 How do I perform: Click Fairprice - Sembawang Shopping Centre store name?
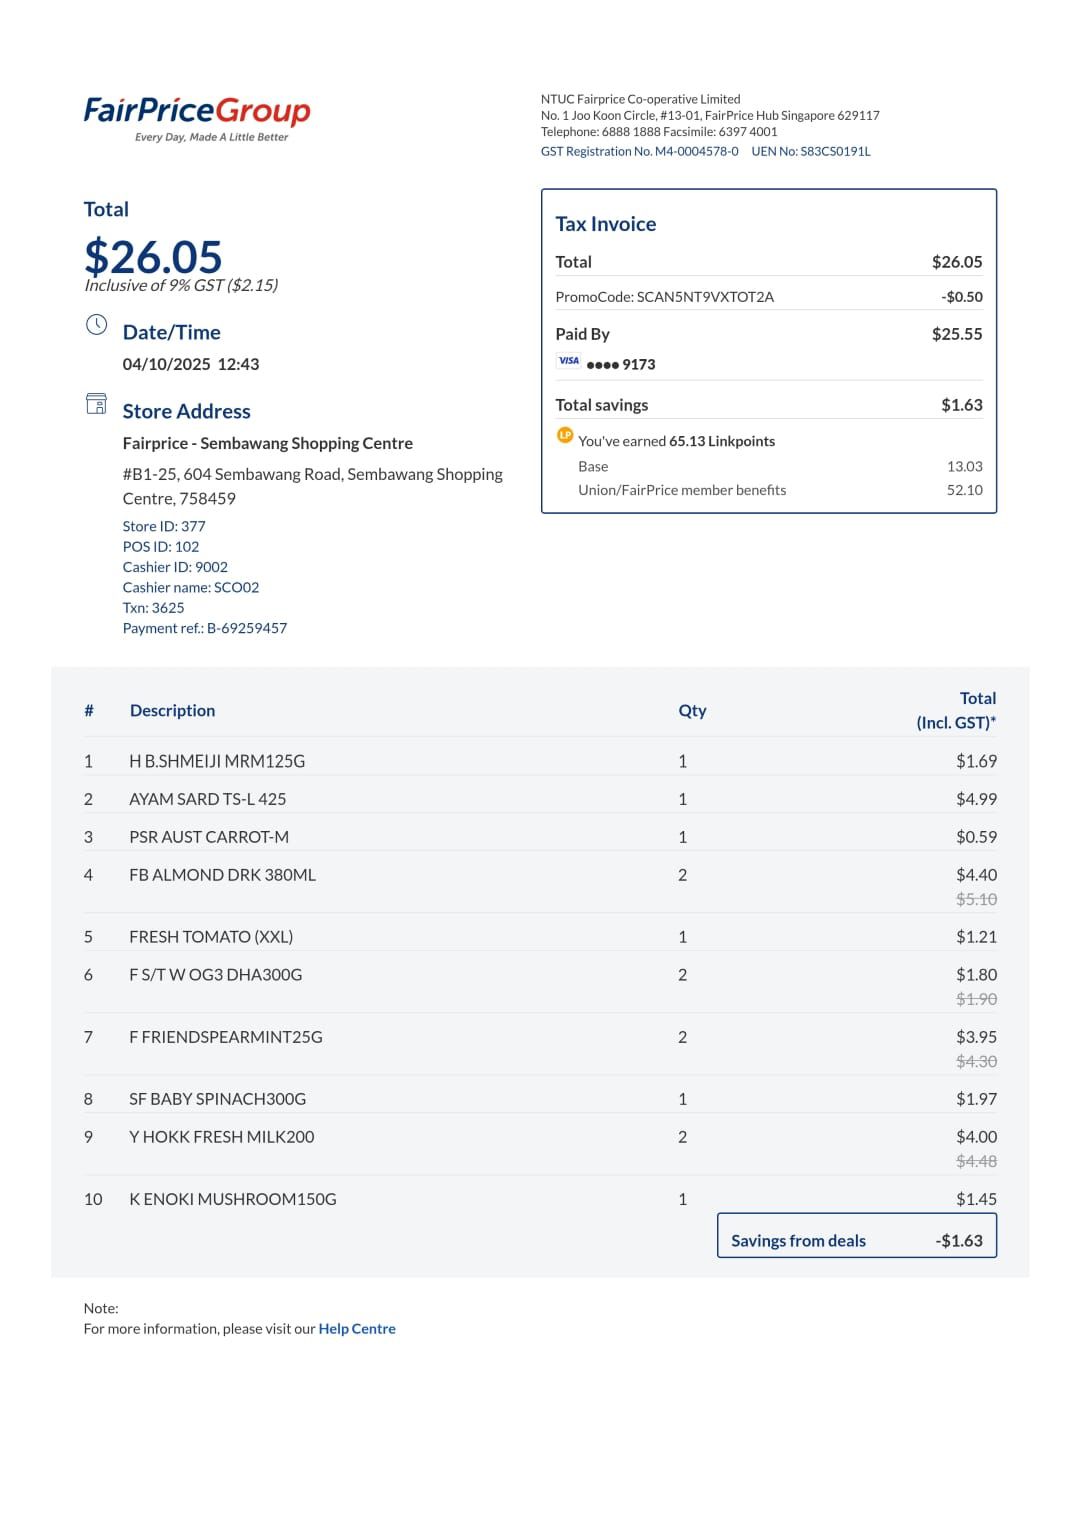[268, 443]
